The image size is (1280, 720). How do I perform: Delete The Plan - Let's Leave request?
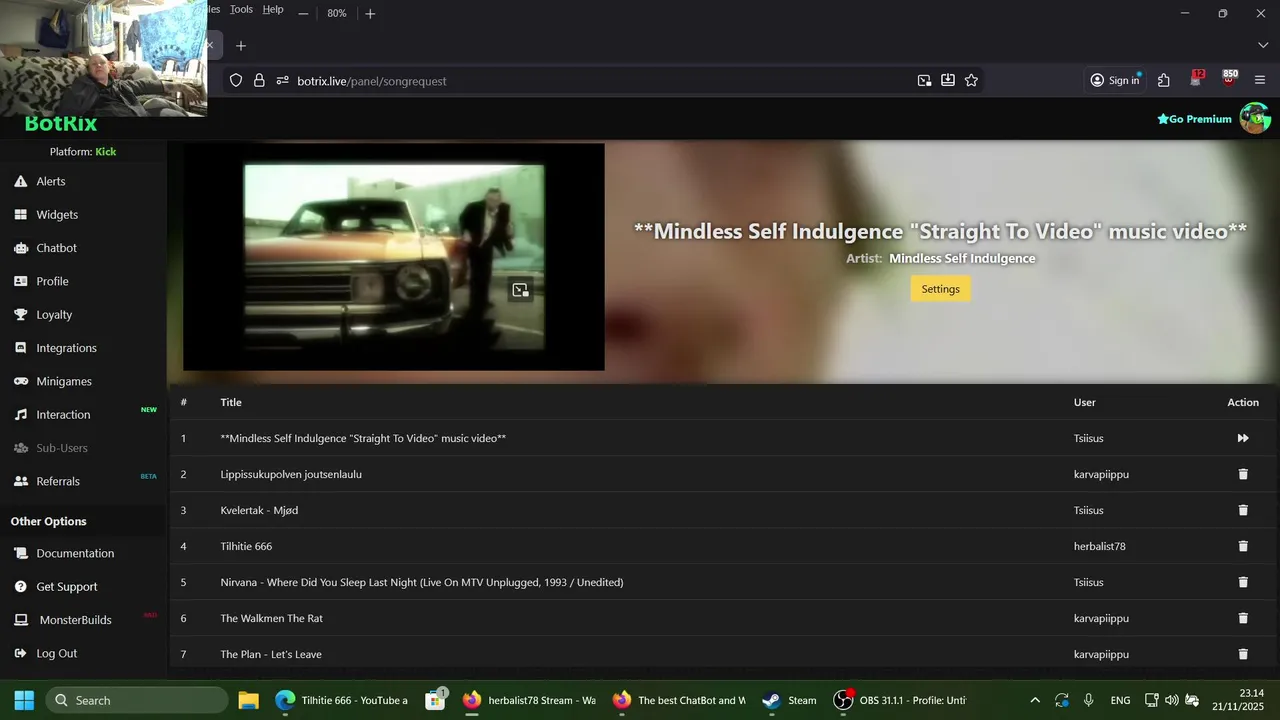tap(1243, 654)
